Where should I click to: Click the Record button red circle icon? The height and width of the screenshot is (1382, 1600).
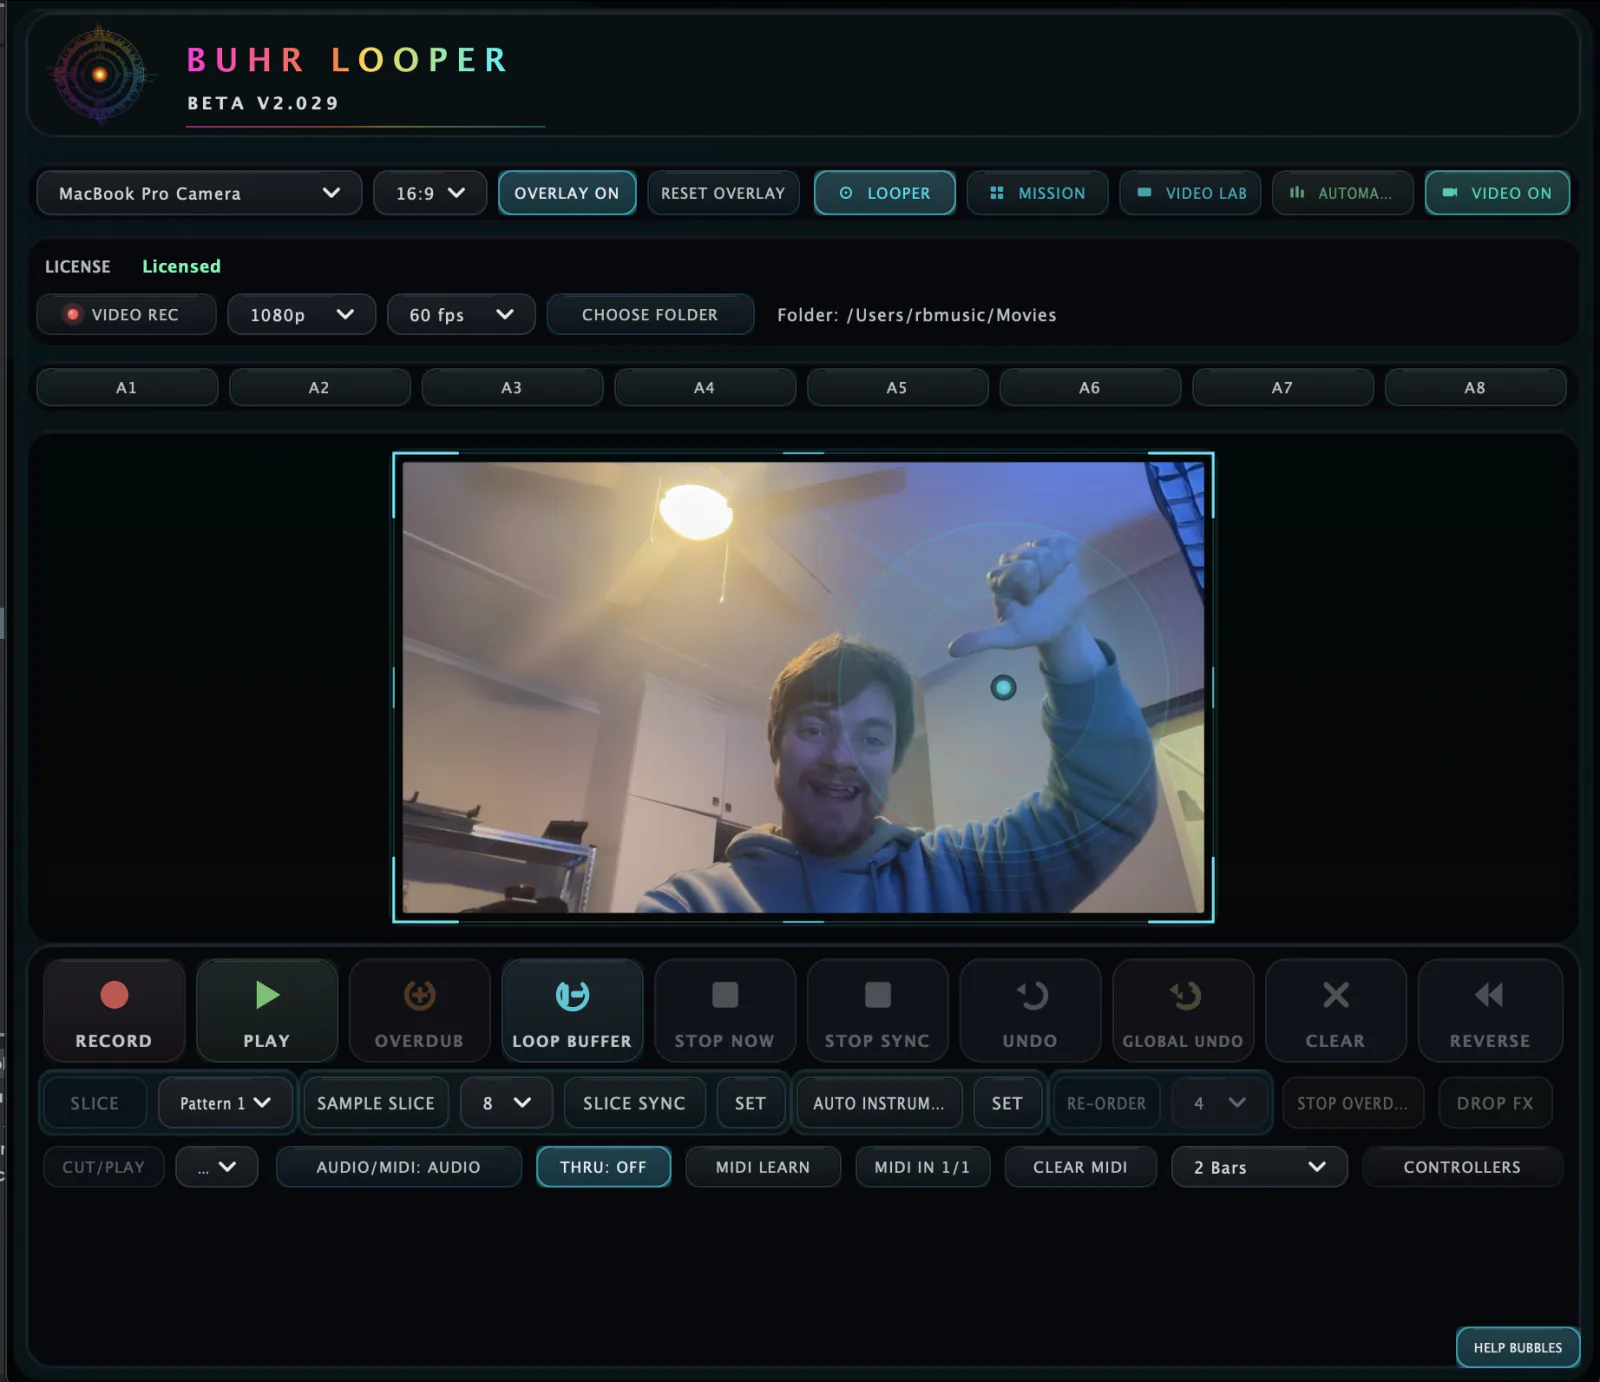coord(114,995)
